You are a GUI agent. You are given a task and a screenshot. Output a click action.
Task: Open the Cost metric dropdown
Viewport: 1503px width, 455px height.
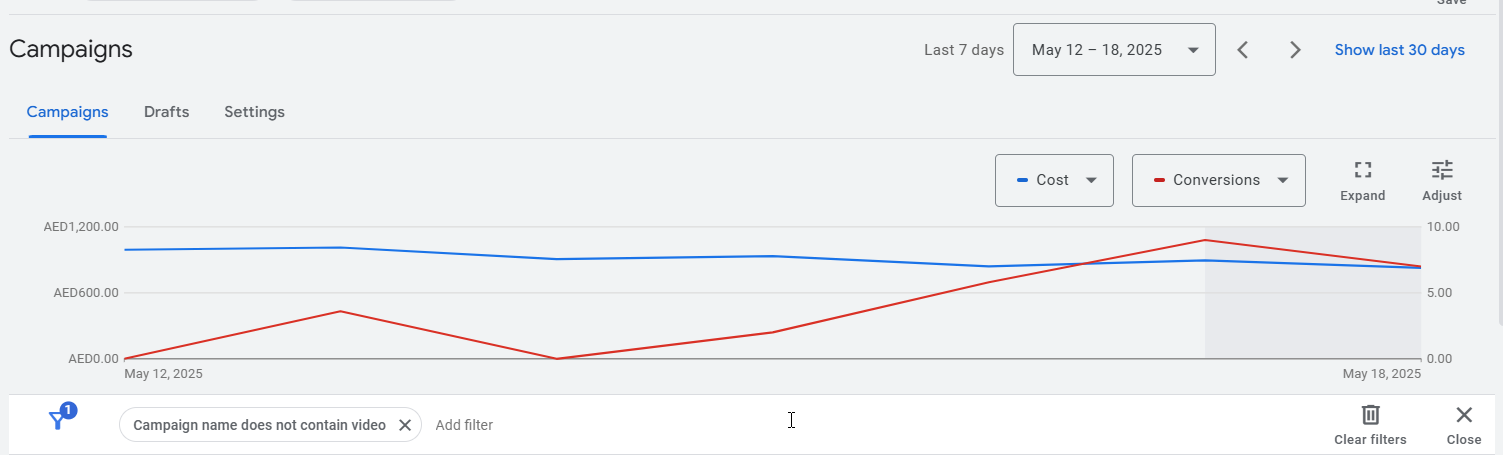1054,180
